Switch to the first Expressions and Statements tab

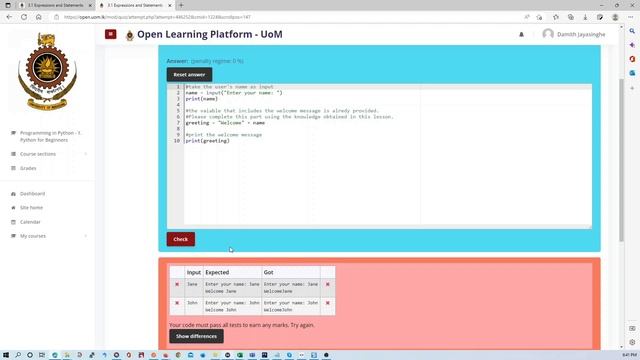tap(55, 5)
